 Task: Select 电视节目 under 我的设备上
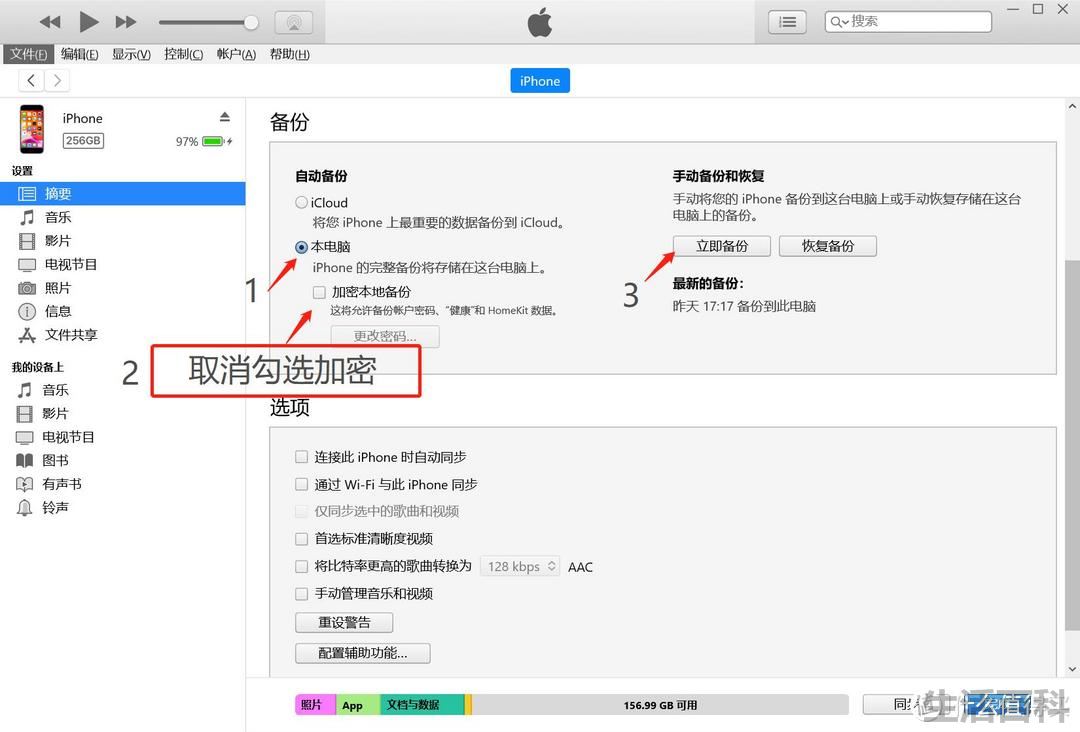[x=123, y=437]
